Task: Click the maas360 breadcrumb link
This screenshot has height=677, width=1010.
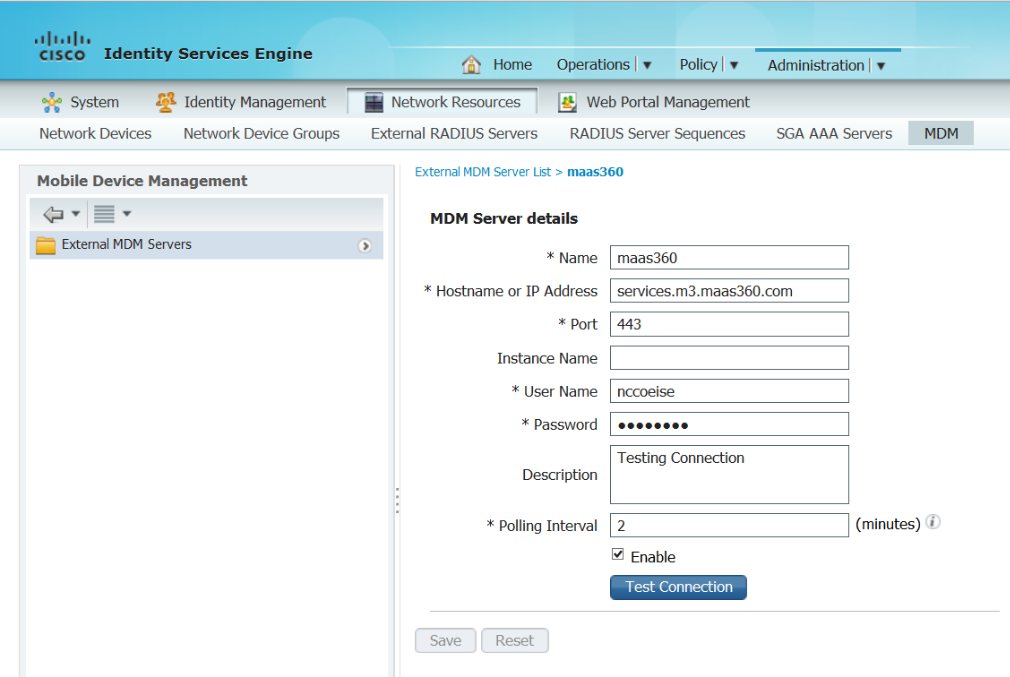Action: click(595, 172)
